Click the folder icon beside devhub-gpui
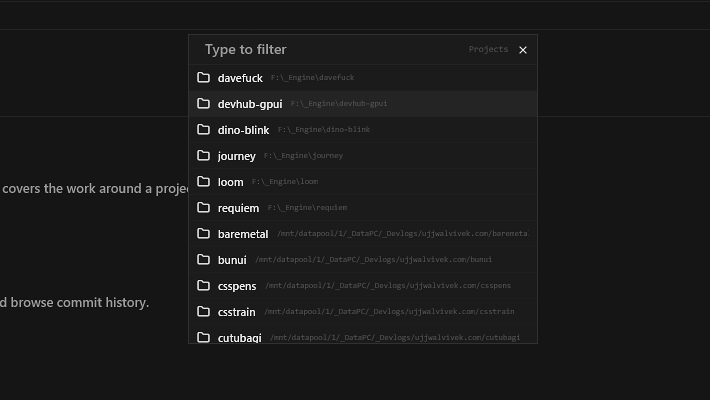Viewport: 710px width, 400px height. pos(203,103)
